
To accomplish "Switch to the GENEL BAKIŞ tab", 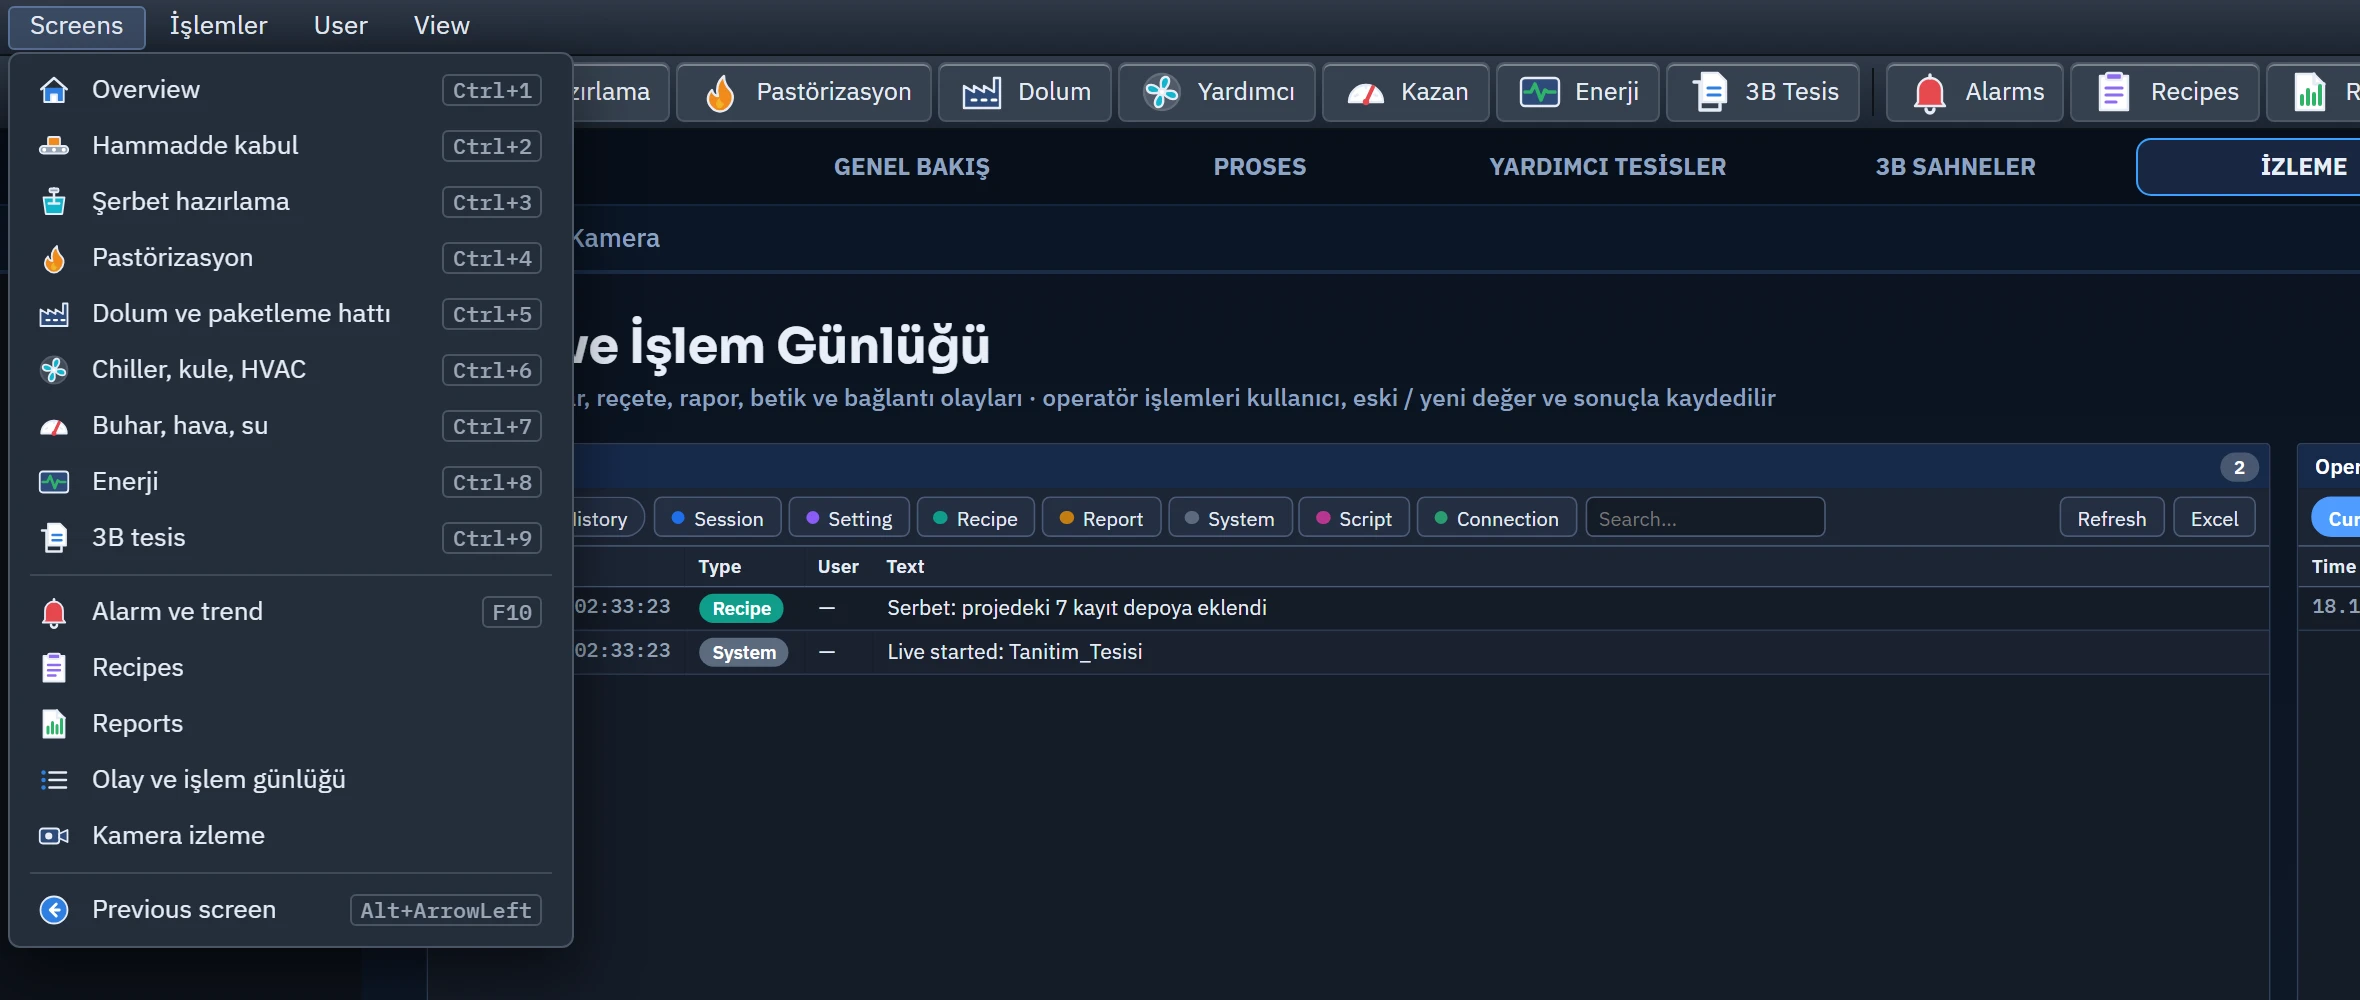I will coord(912,167).
